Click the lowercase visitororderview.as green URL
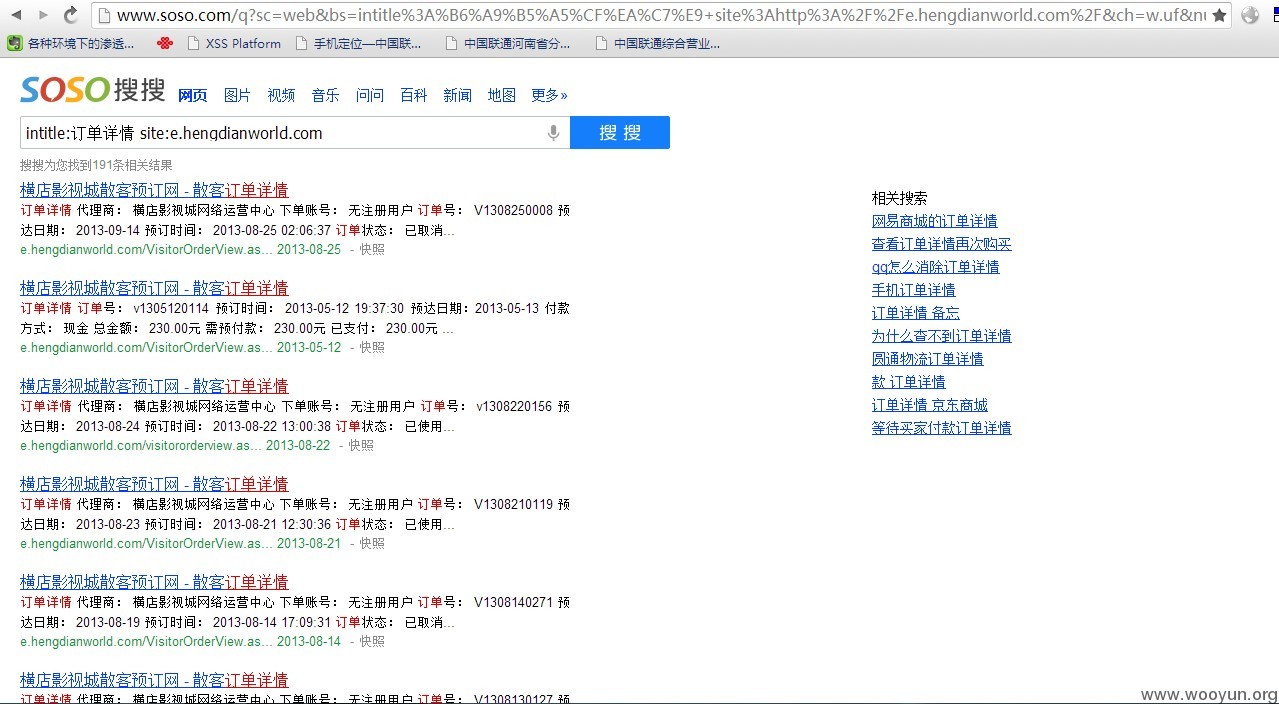 pos(141,445)
